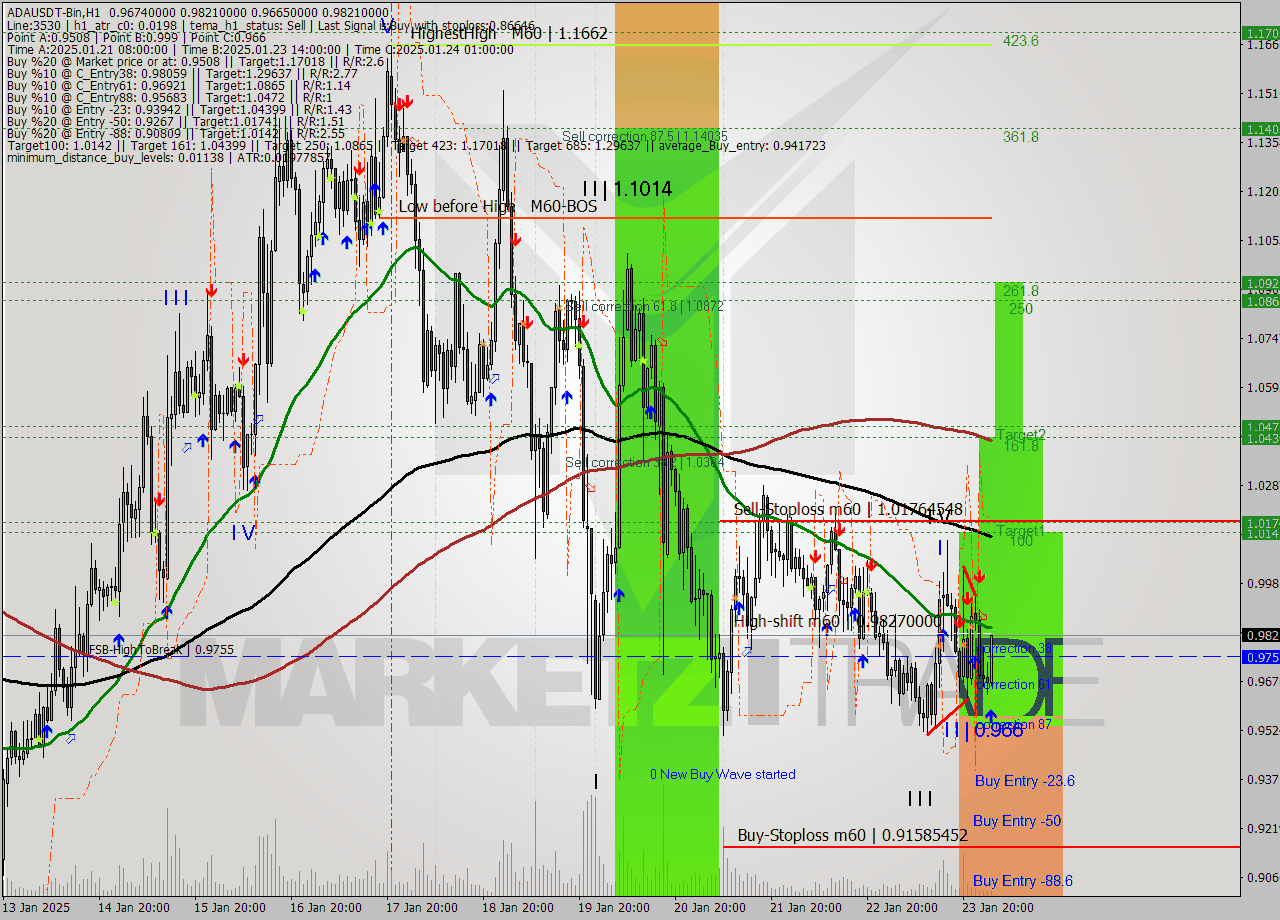Click the Sell-Stoploss m60 | 1.01764548 label
Screen dimensions: 1280x920
tap(848, 509)
